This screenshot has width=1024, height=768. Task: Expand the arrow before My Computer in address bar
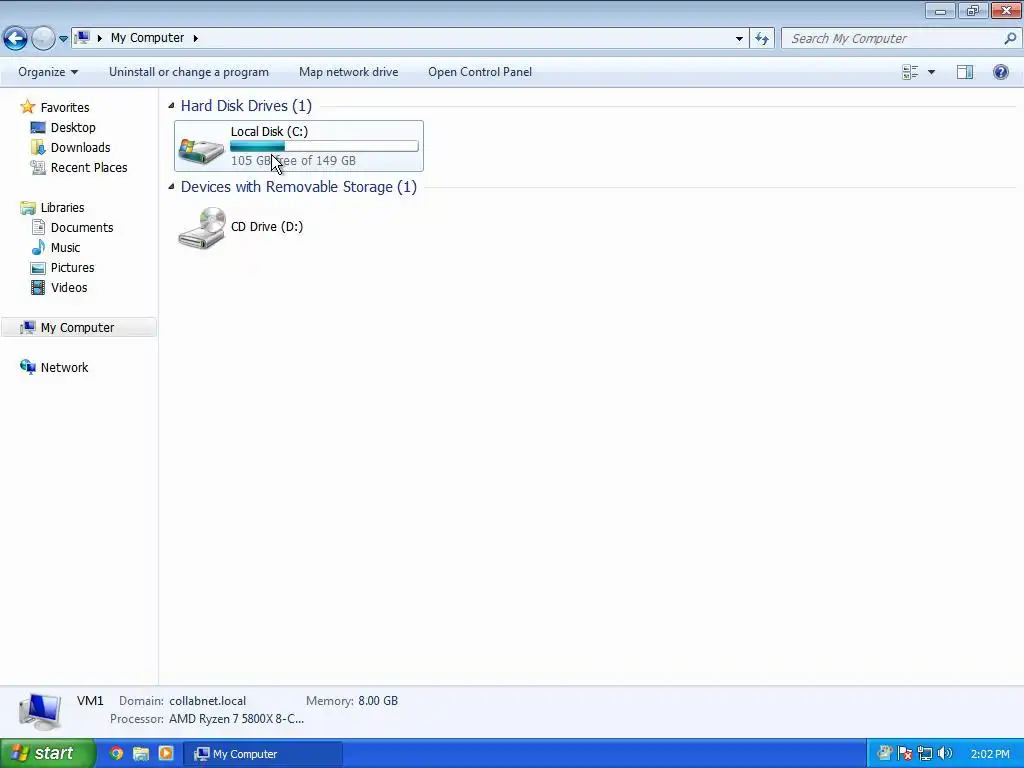[100, 39]
